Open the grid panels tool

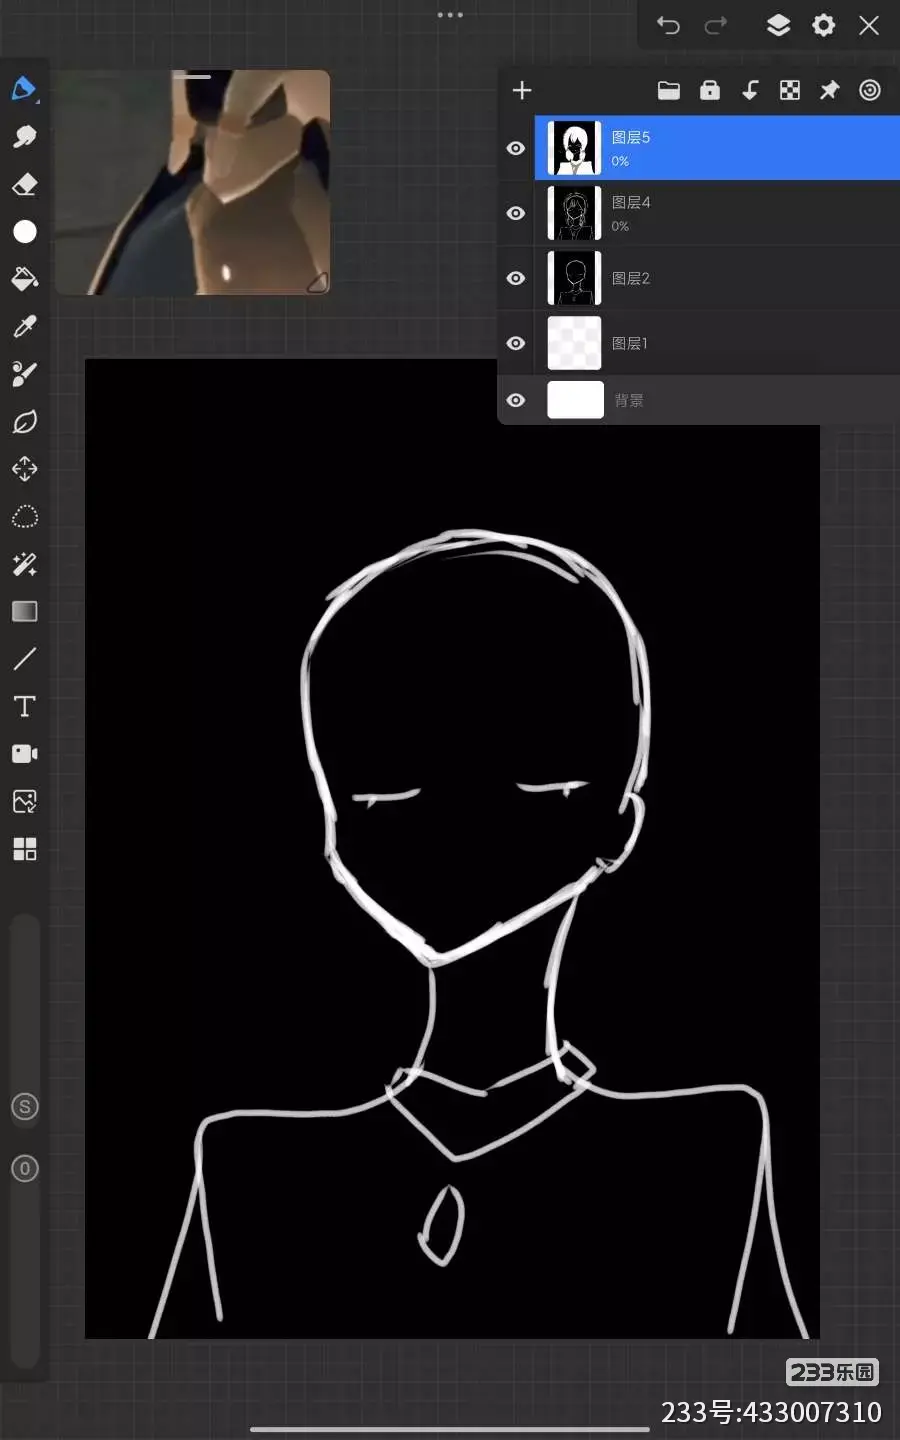tap(24, 849)
